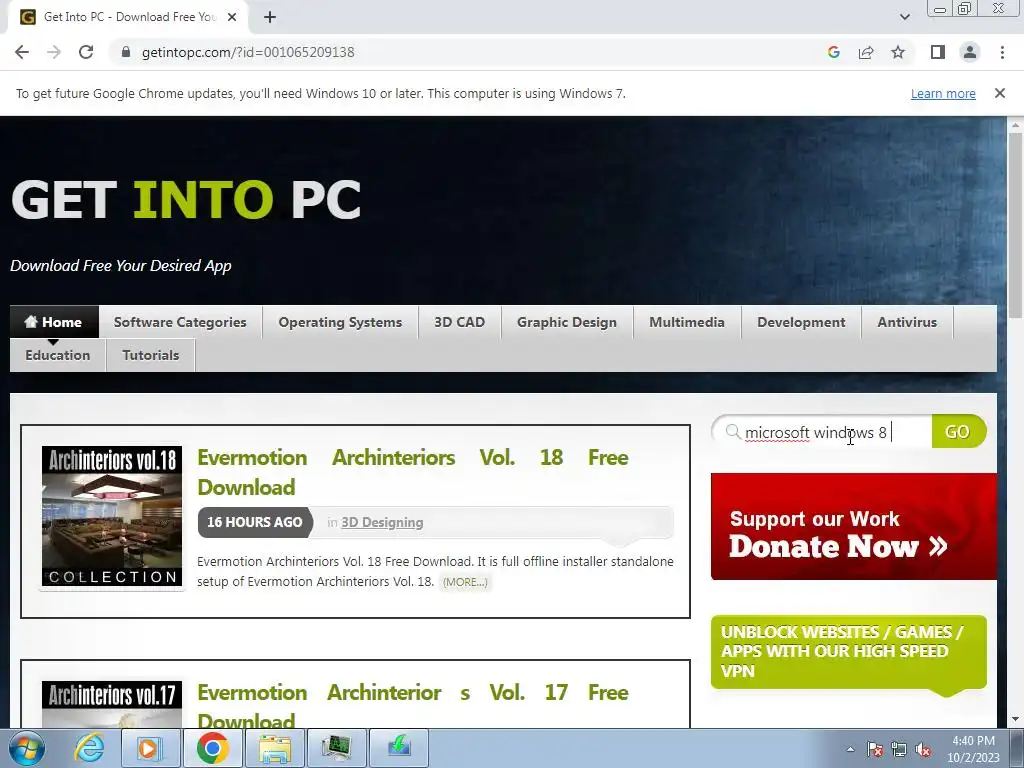
Task: Open the Archinteriors vol.17 thumbnail
Action: coord(112,704)
